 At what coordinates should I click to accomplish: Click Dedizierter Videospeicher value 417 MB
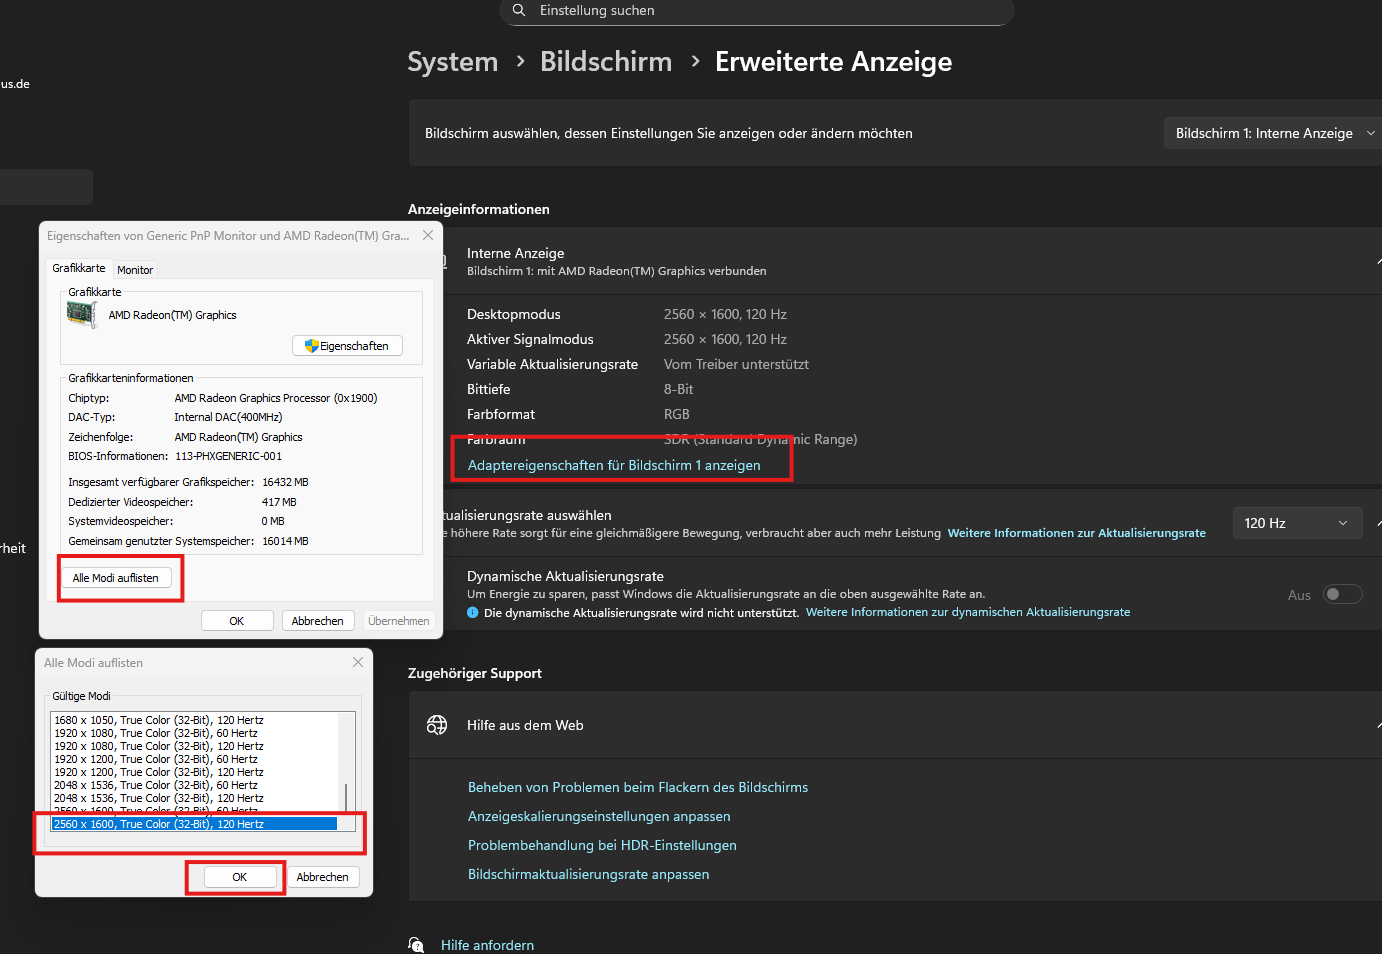[x=279, y=502]
